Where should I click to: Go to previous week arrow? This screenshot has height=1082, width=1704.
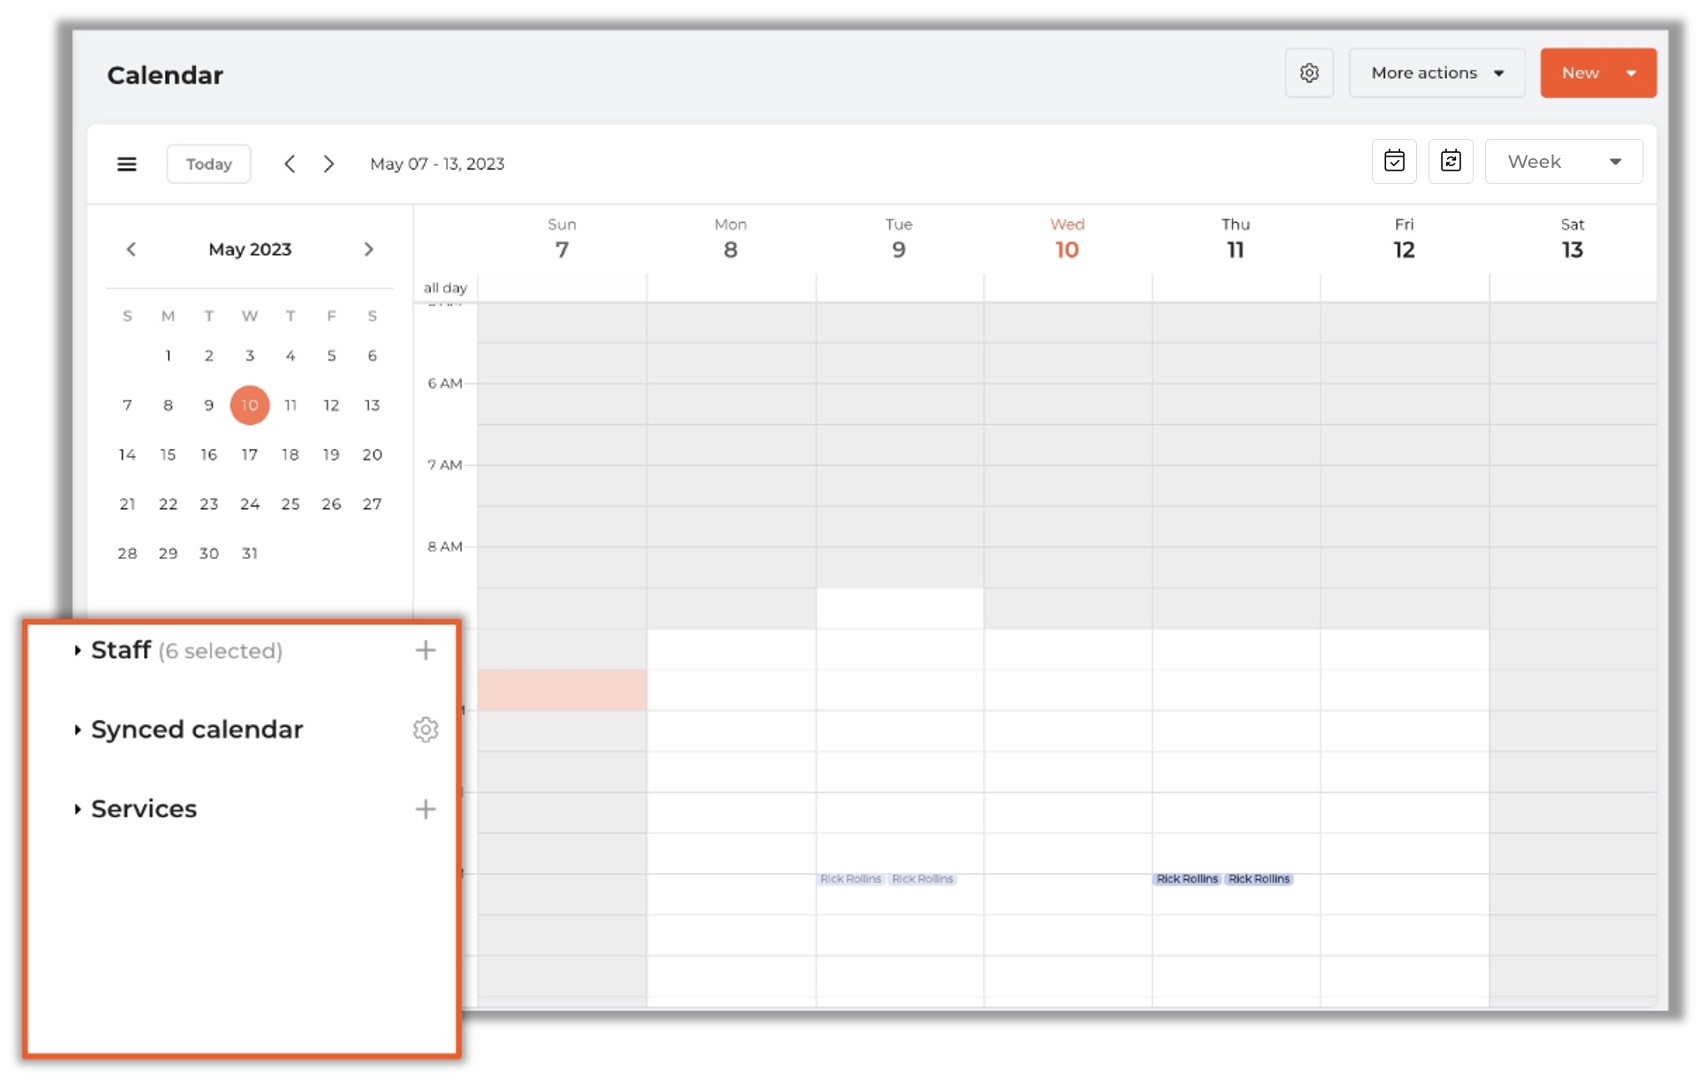pos(290,164)
